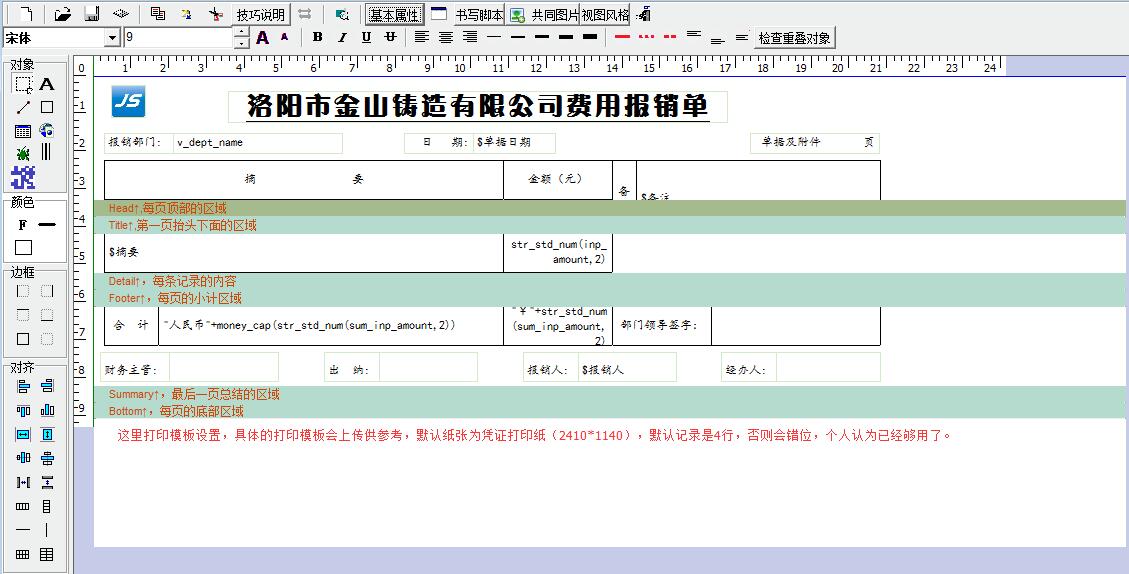
Task: Select the QR code object tool
Action: tap(23, 178)
